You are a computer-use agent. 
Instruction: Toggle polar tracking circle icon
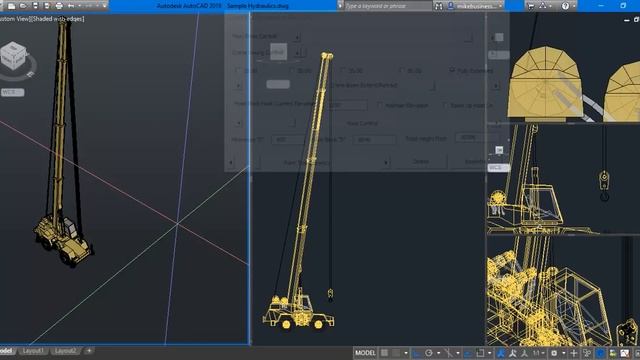click(429, 353)
